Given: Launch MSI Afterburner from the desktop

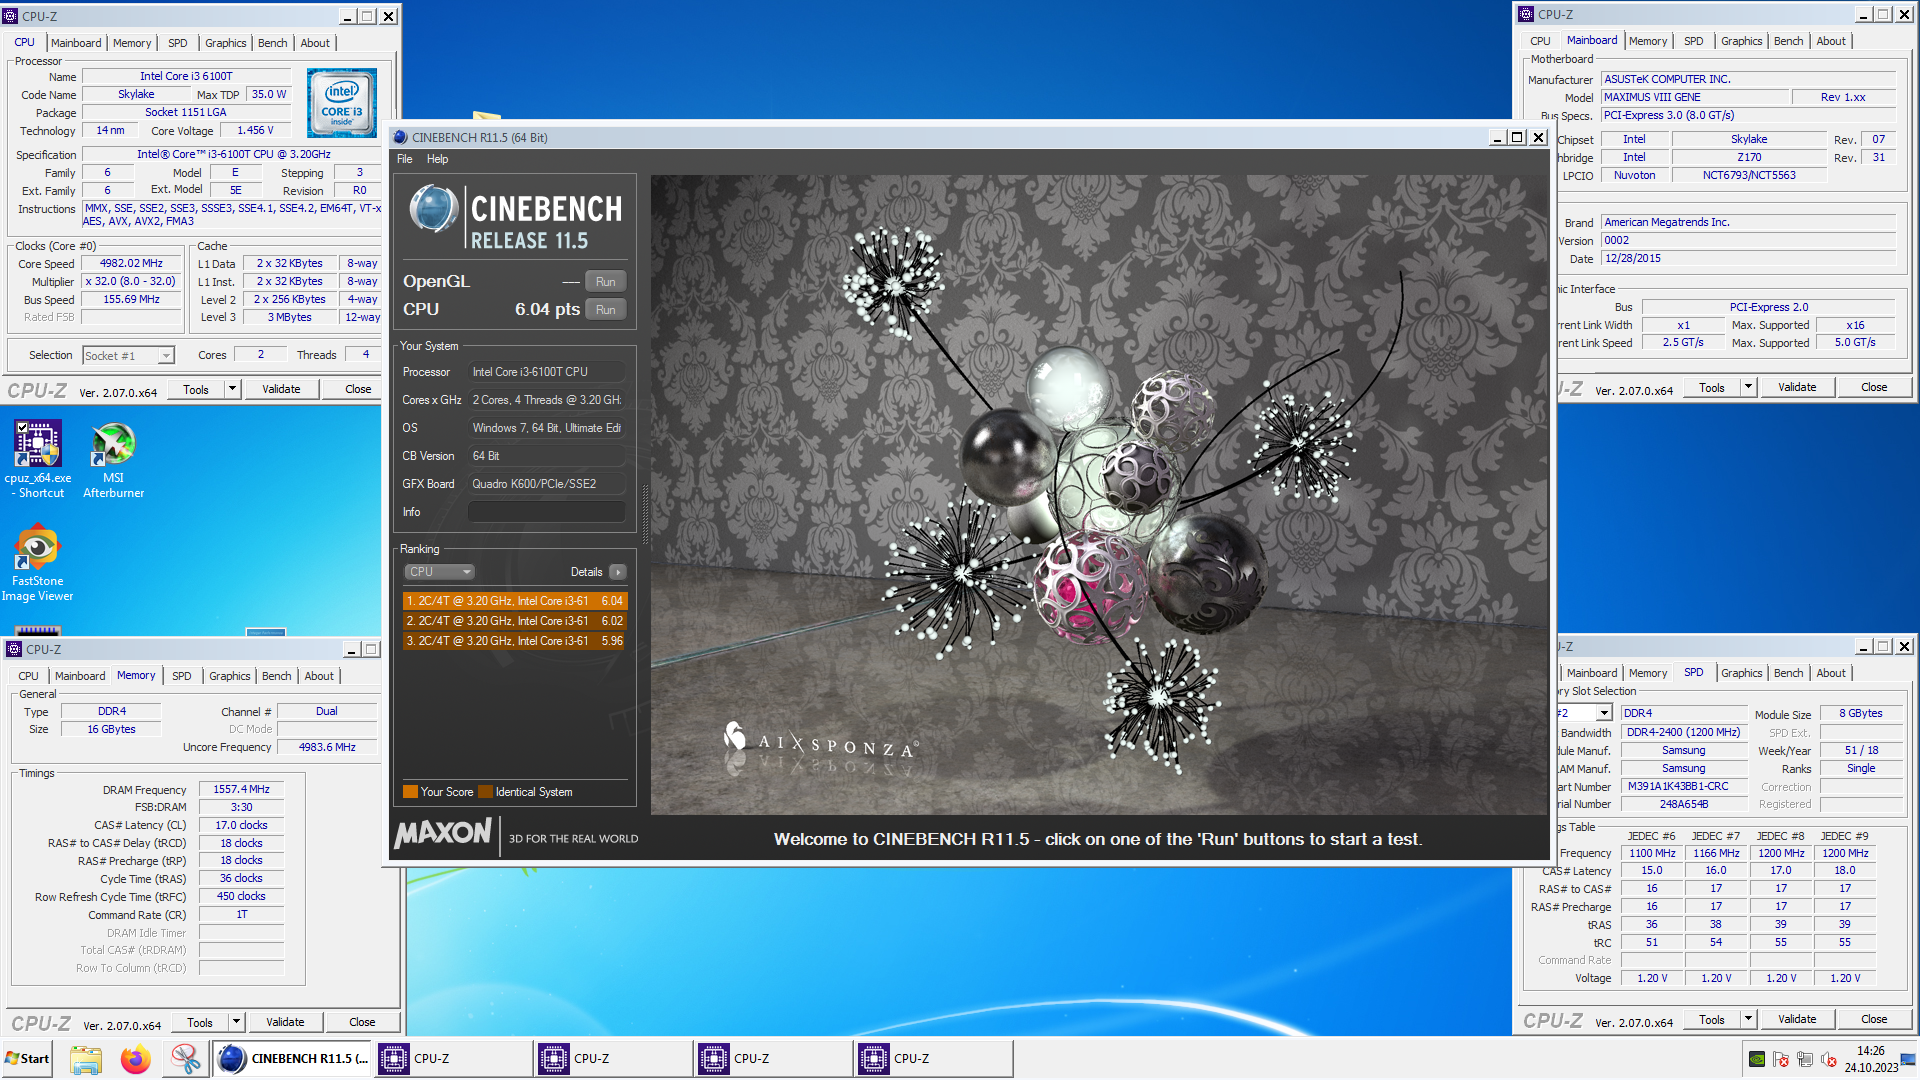Looking at the screenshot, I should pyautogui.click(x=113, y=460).
